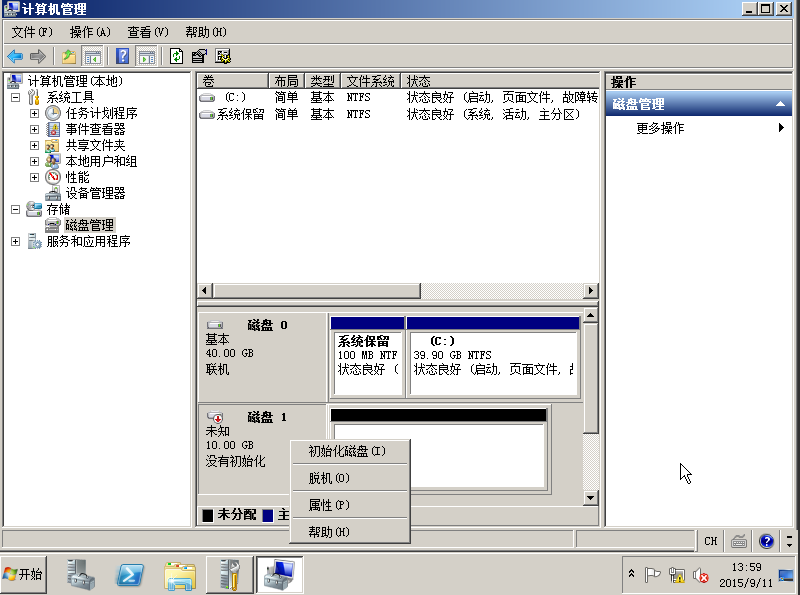Sort by the 布局 column header
800x595 pixels.
click(286, 81)
